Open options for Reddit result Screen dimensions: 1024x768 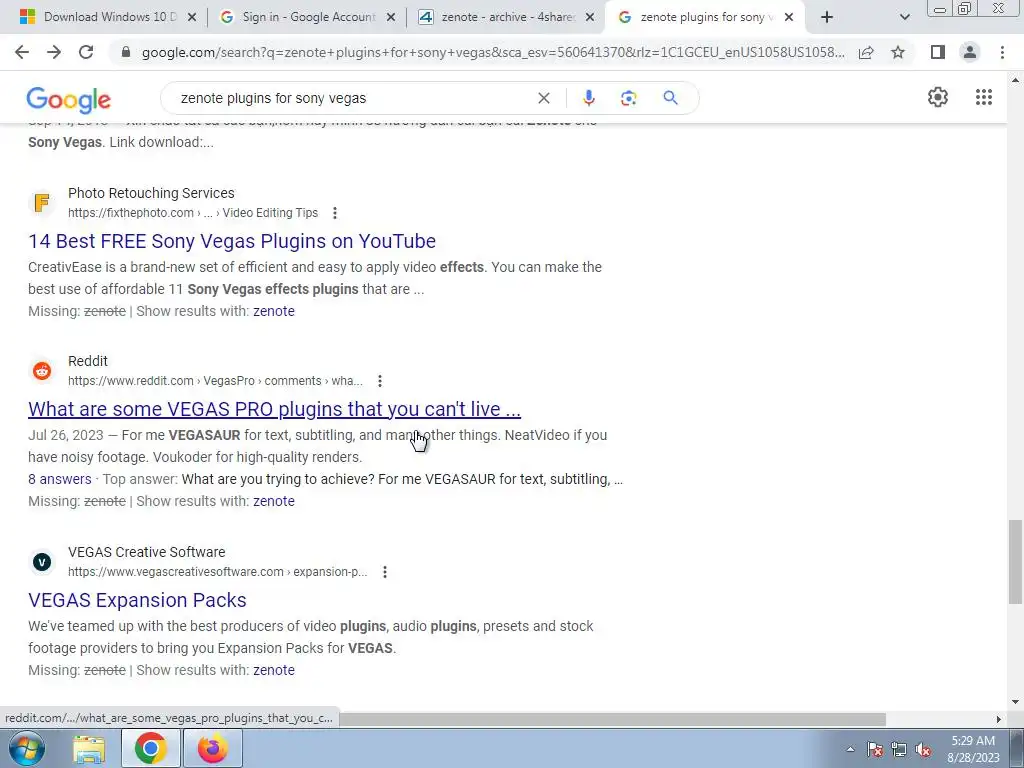point(379,381)
